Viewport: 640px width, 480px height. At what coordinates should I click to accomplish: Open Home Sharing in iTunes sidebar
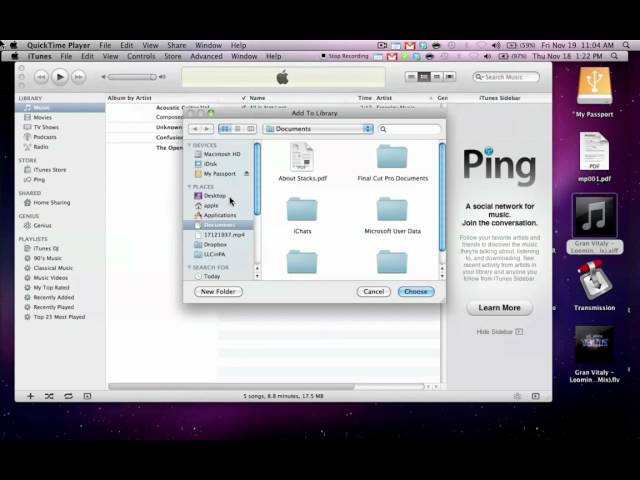(x=51, y=202)
